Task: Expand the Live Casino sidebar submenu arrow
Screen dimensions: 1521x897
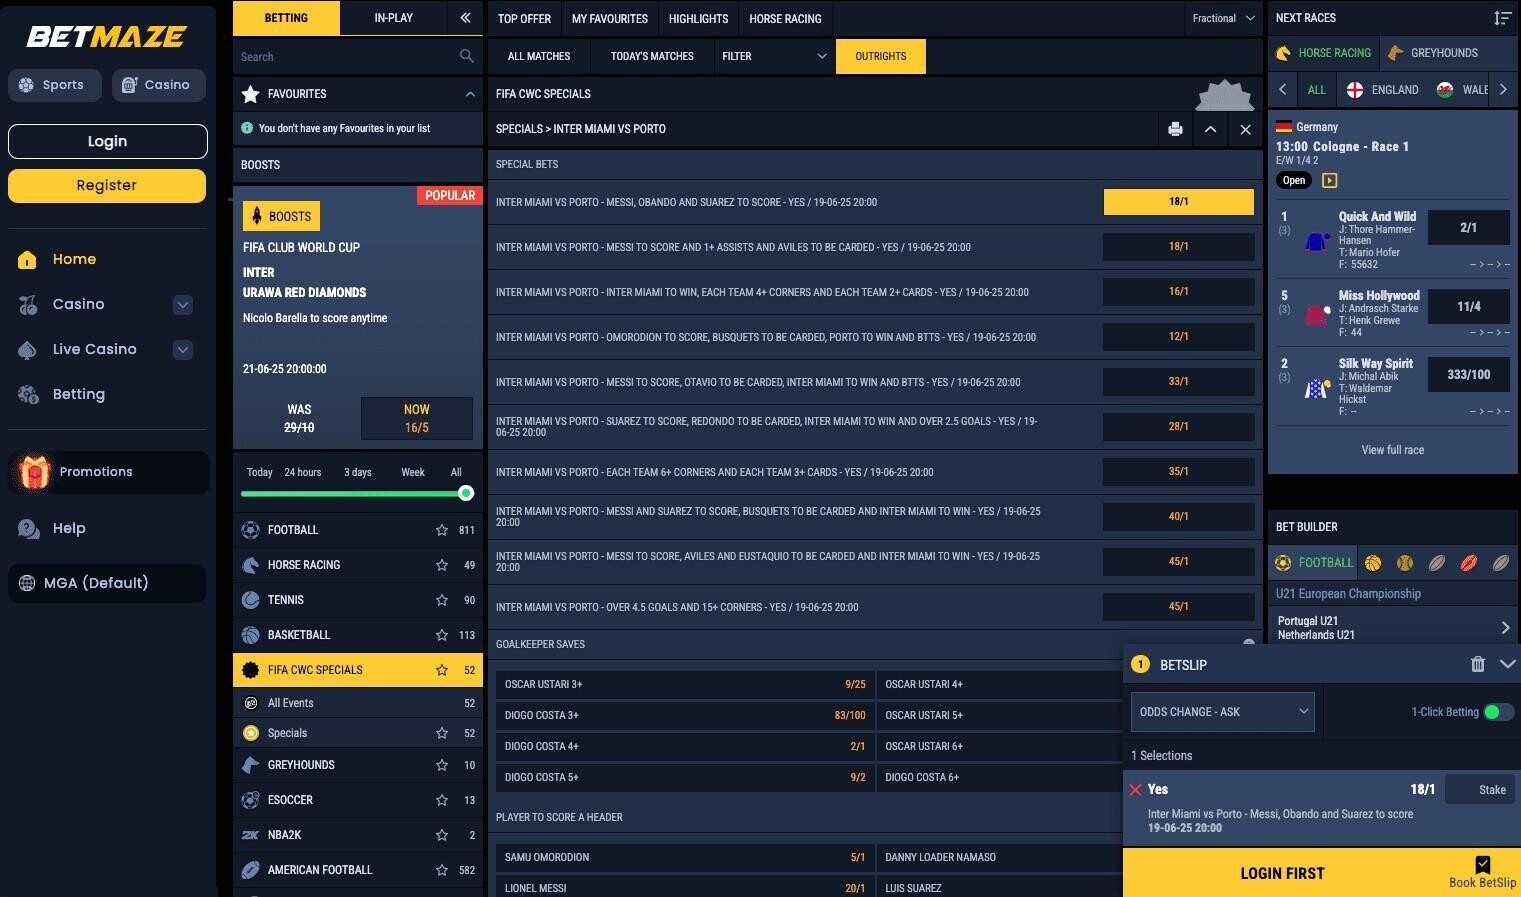Action: point(182,350)
